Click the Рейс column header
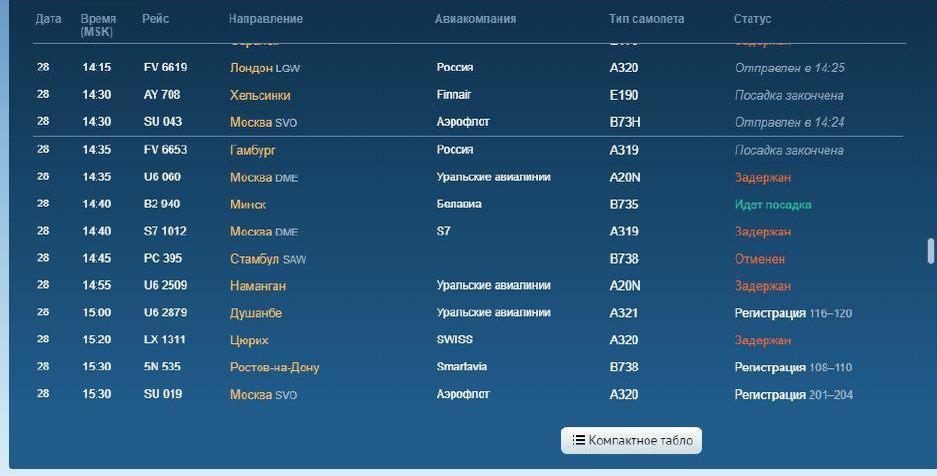This screenshot has height=476, width=937. pyautogui.click(x=155, y=19)
